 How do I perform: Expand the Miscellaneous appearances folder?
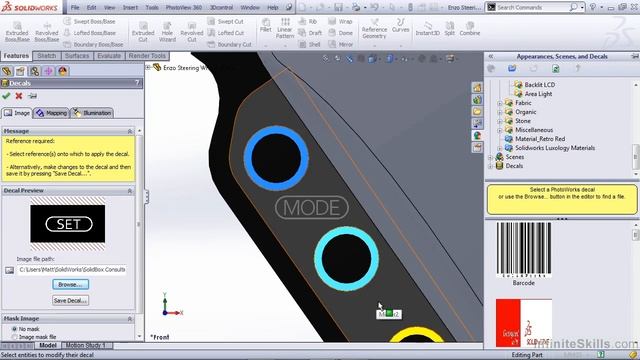[500, 130]
